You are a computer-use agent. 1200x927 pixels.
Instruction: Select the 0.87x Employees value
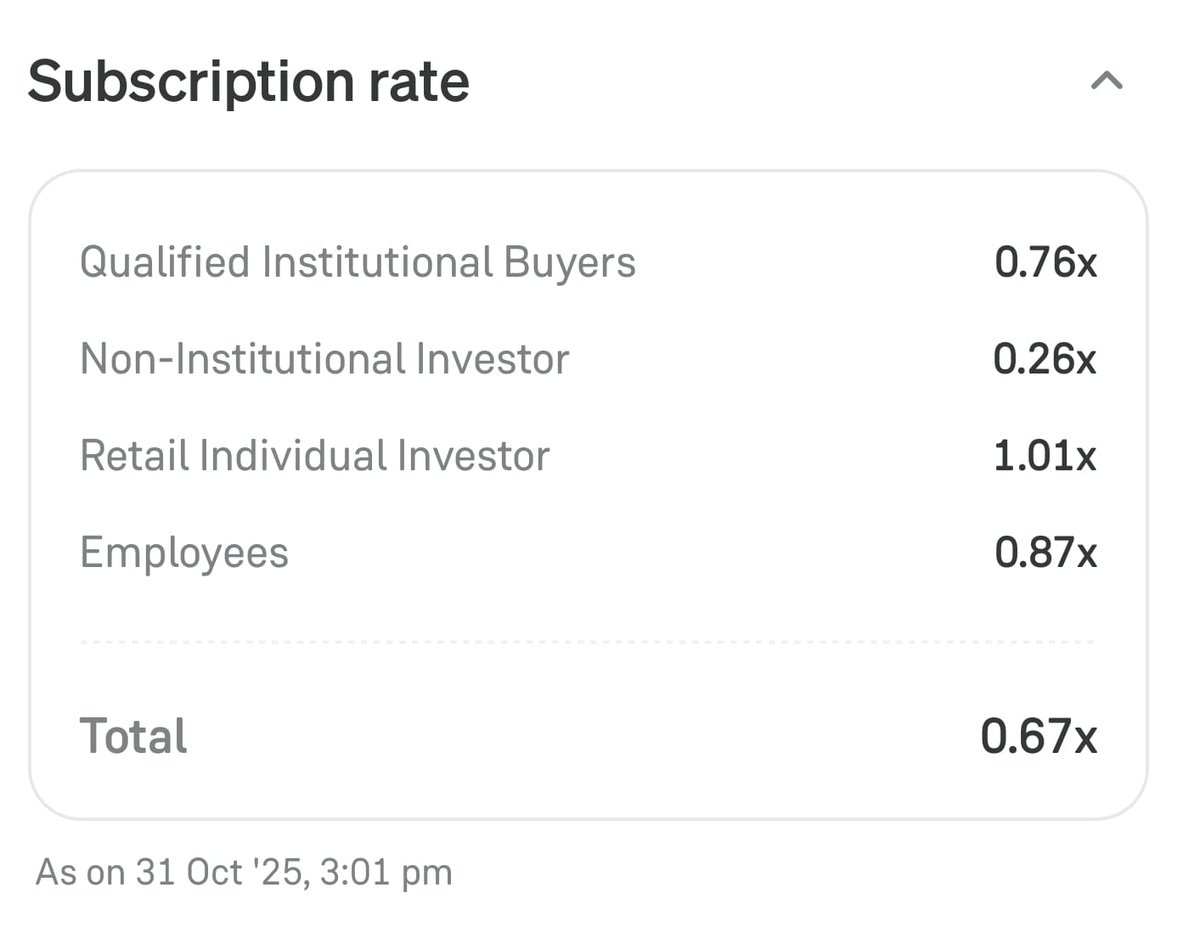[1045, 553]
